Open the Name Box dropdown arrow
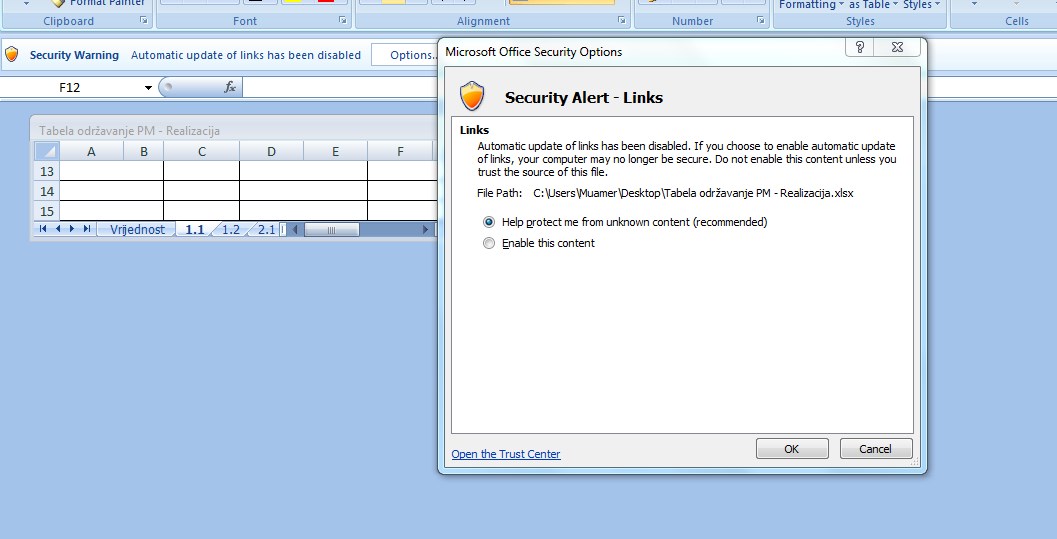The width and height of the screenshot is (1057, 539). pos(148,88)
